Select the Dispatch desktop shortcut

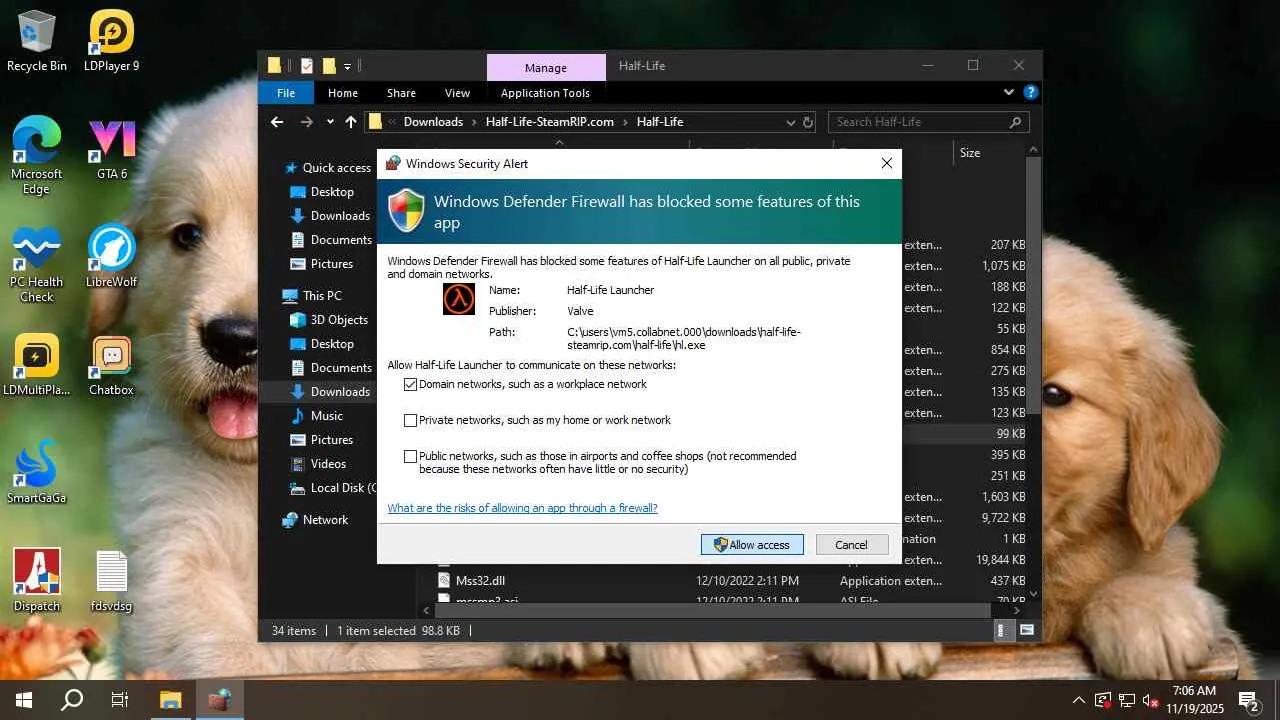point(37,581)
